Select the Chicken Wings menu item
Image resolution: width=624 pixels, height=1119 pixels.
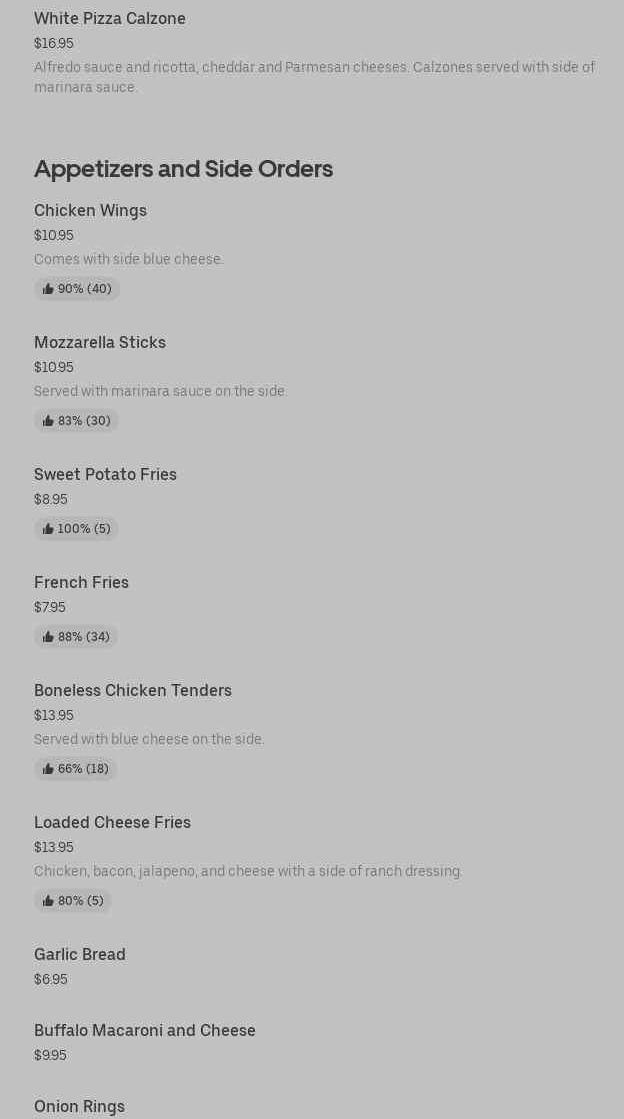90,210
